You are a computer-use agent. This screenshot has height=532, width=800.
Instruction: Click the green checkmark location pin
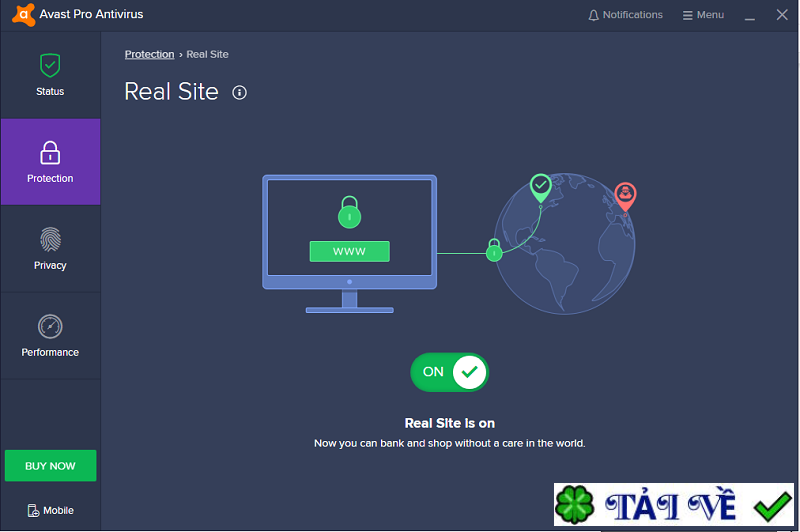540,187
